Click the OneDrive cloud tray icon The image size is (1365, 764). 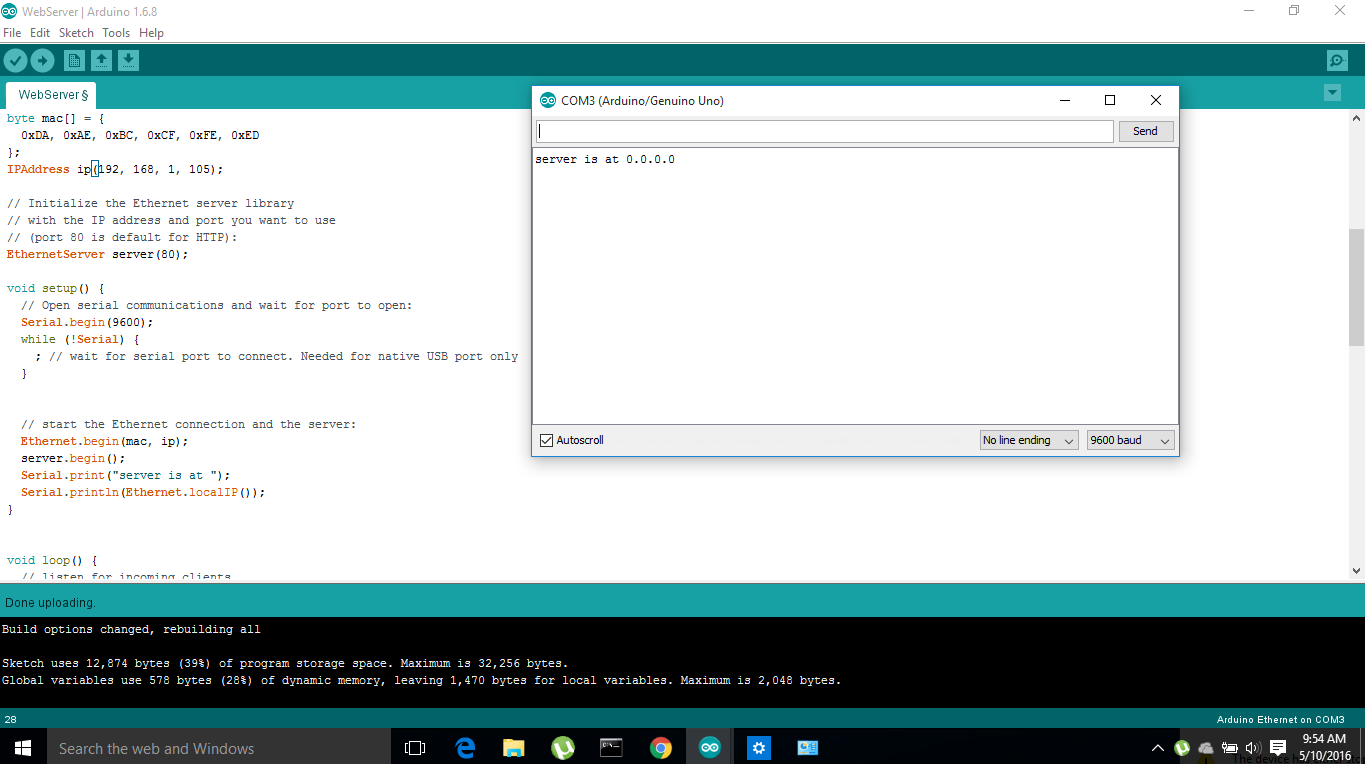pos(1206,747)
